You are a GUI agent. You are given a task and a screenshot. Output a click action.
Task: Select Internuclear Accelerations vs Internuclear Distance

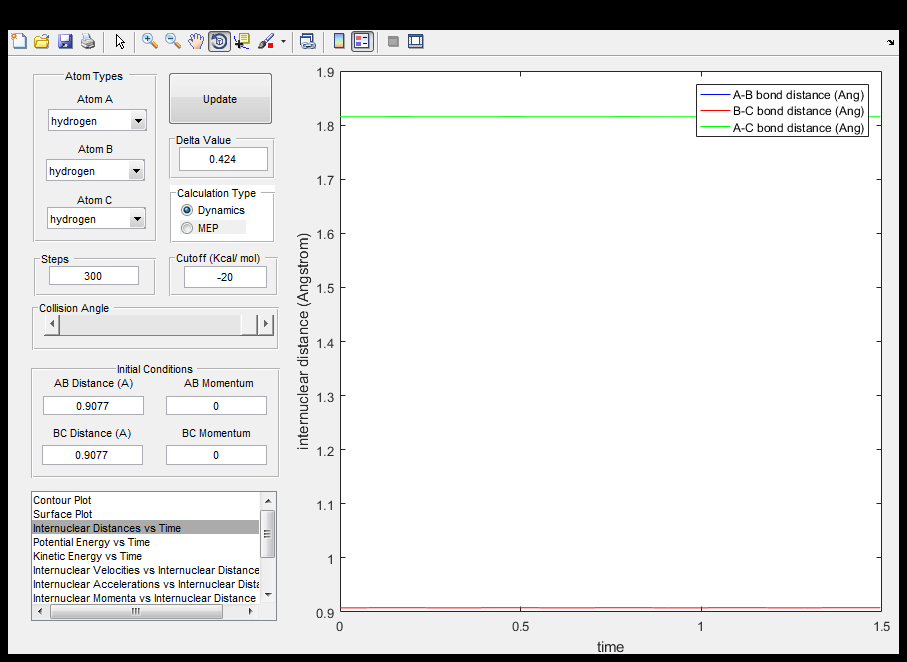point(145,584)
